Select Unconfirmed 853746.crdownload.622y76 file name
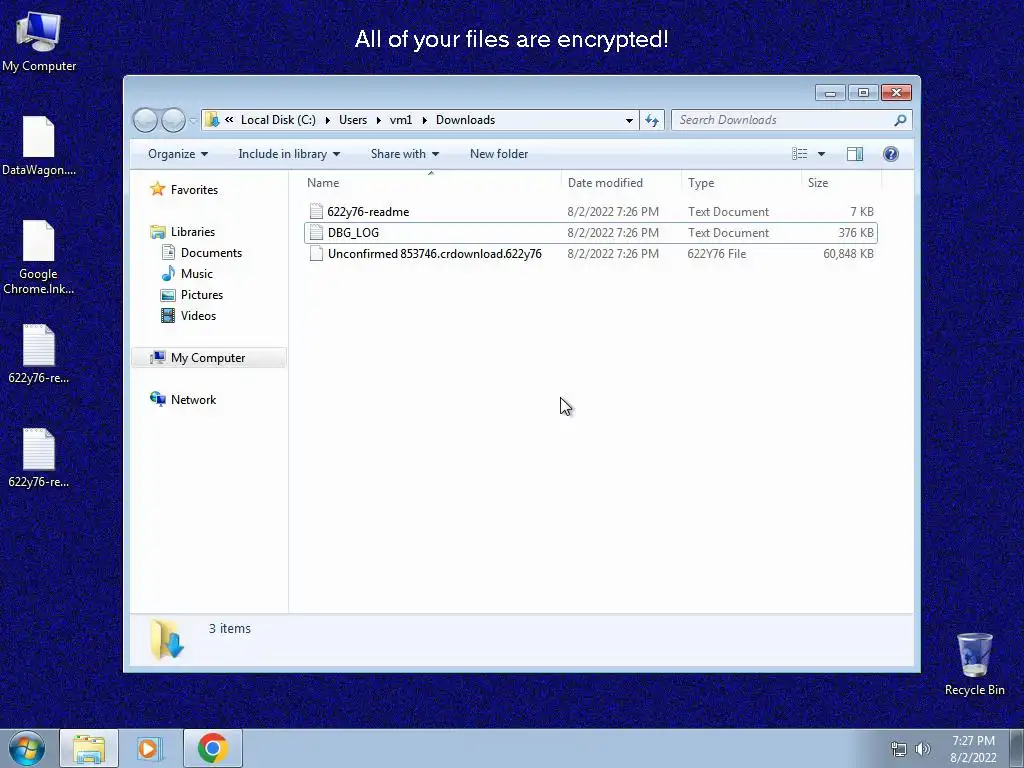 434,254
